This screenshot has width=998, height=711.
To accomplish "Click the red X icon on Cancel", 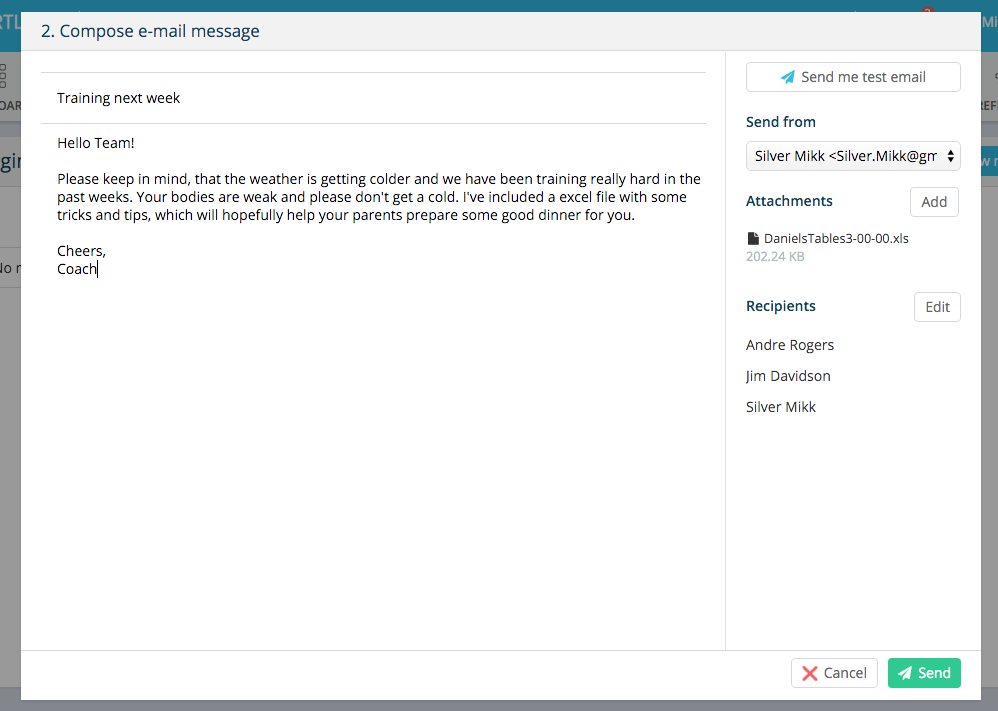I will [810, 673].
